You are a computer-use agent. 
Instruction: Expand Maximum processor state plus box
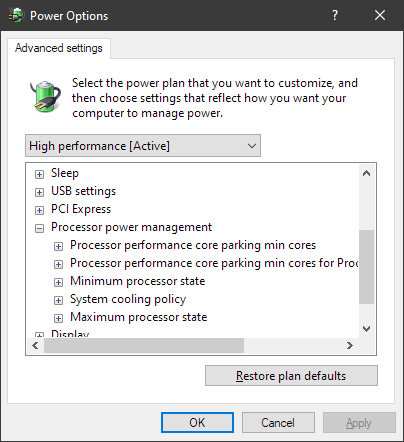[x=58, y=318]
